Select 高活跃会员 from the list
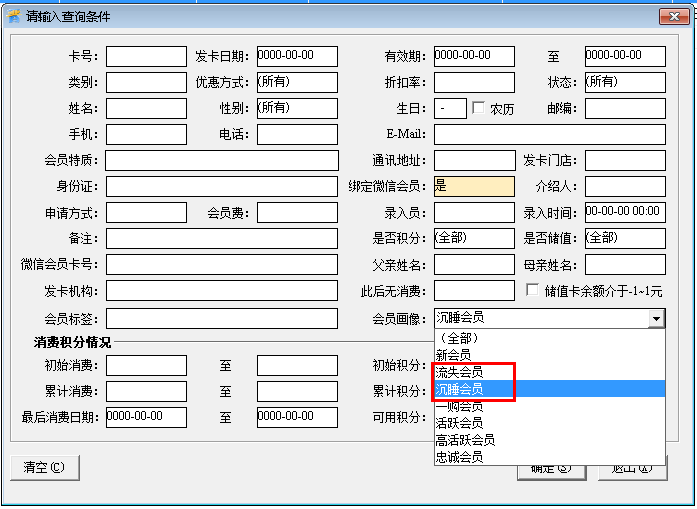 [x=465, y=440]
